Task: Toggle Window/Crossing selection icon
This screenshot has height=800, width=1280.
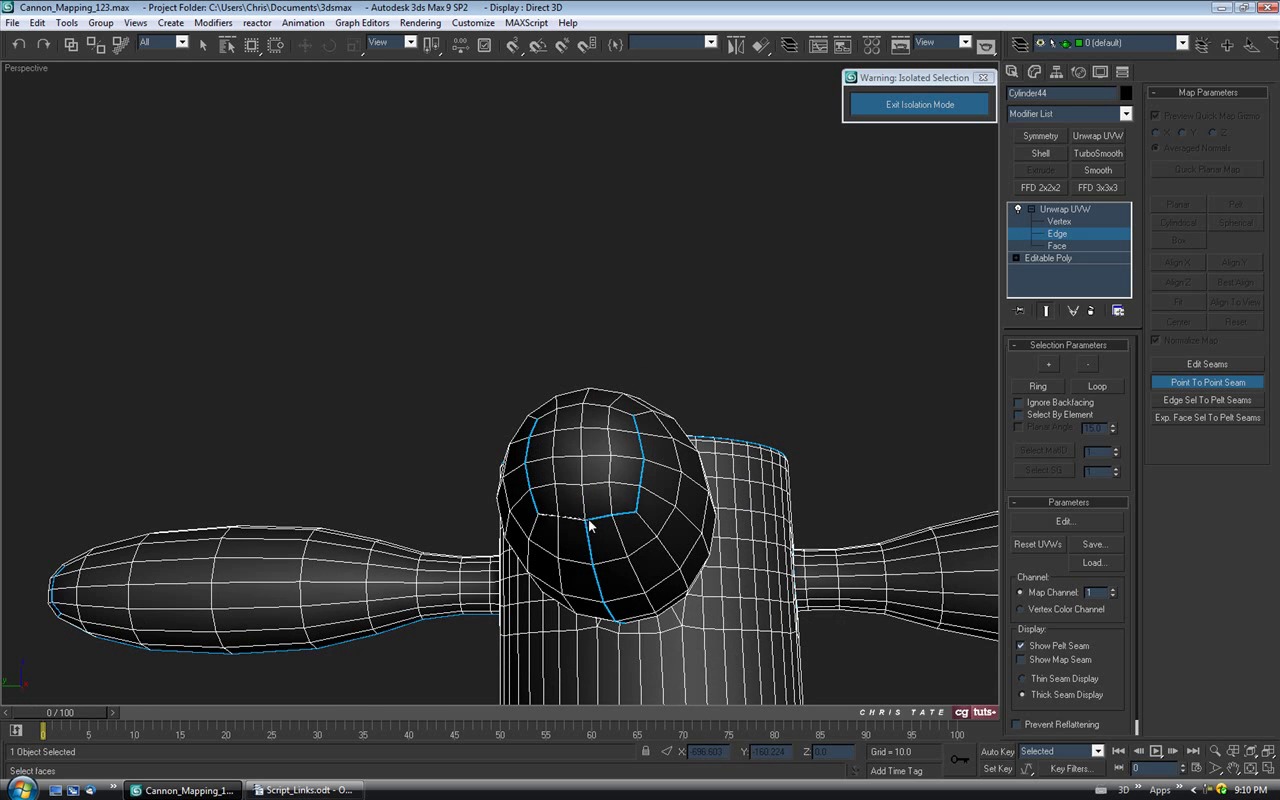Action: click(x=275, y=45)
